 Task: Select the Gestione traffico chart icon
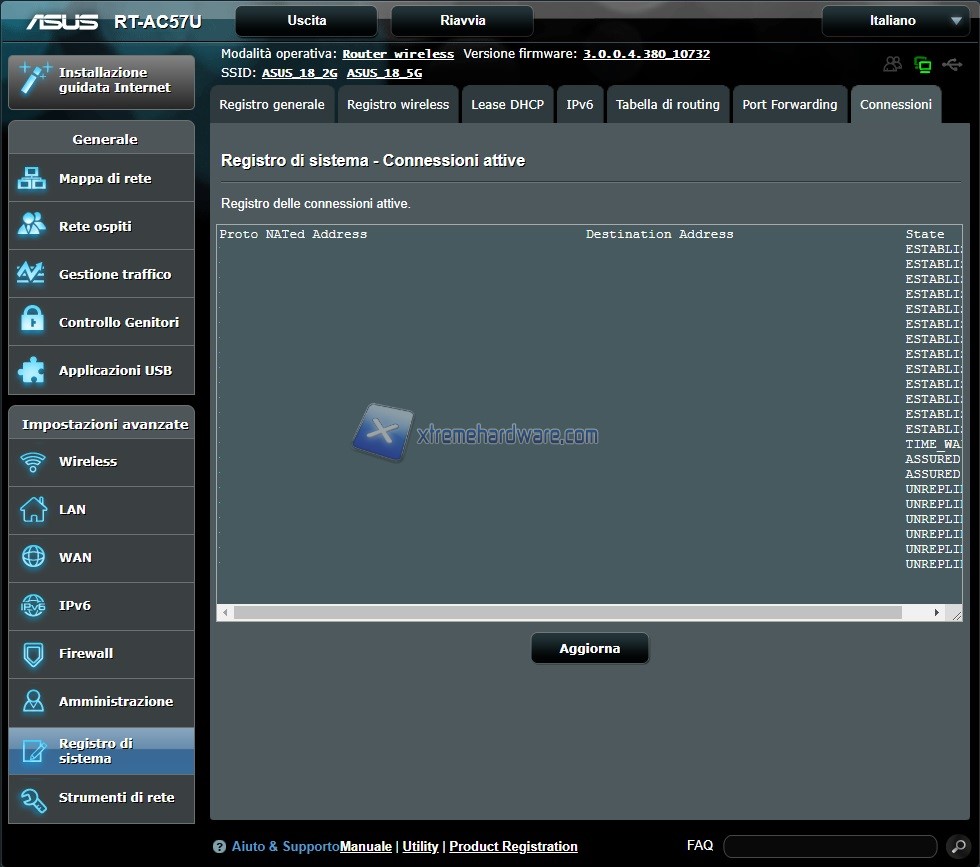pyautogui.click(x=32, y=274)
